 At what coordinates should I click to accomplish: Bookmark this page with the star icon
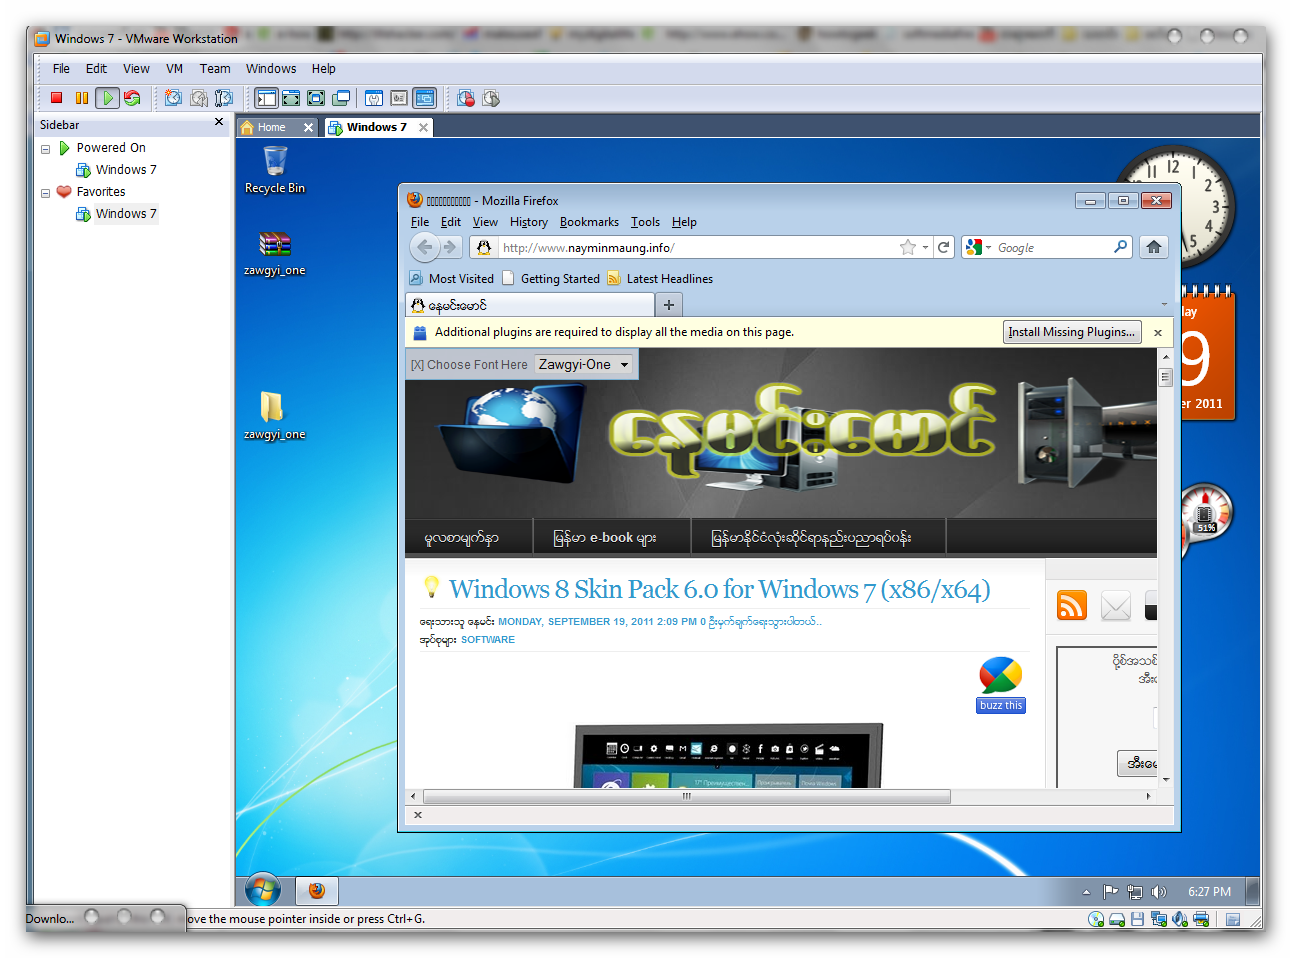point(908,247)
